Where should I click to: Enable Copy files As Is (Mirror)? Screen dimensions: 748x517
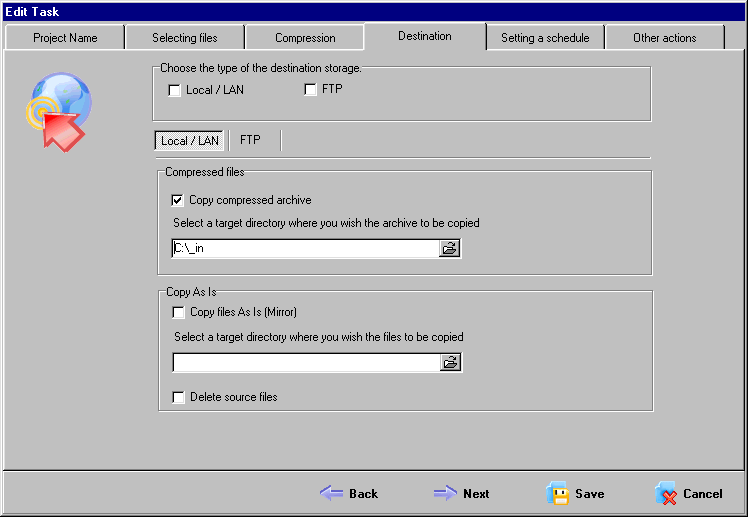point(178,312)
